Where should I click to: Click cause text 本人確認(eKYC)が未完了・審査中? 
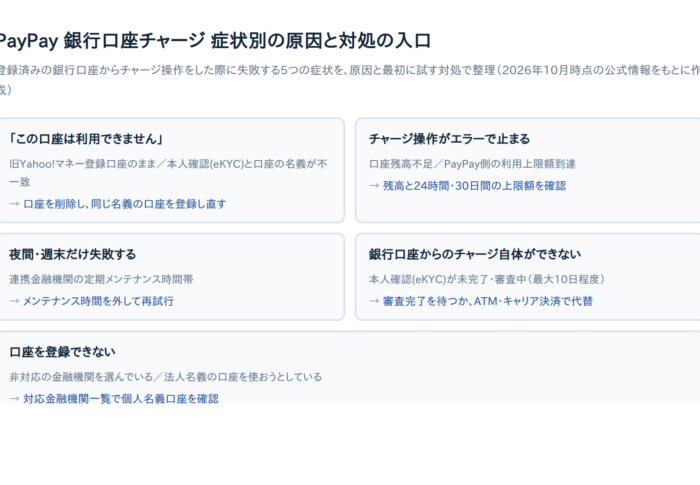pos(487,279)
